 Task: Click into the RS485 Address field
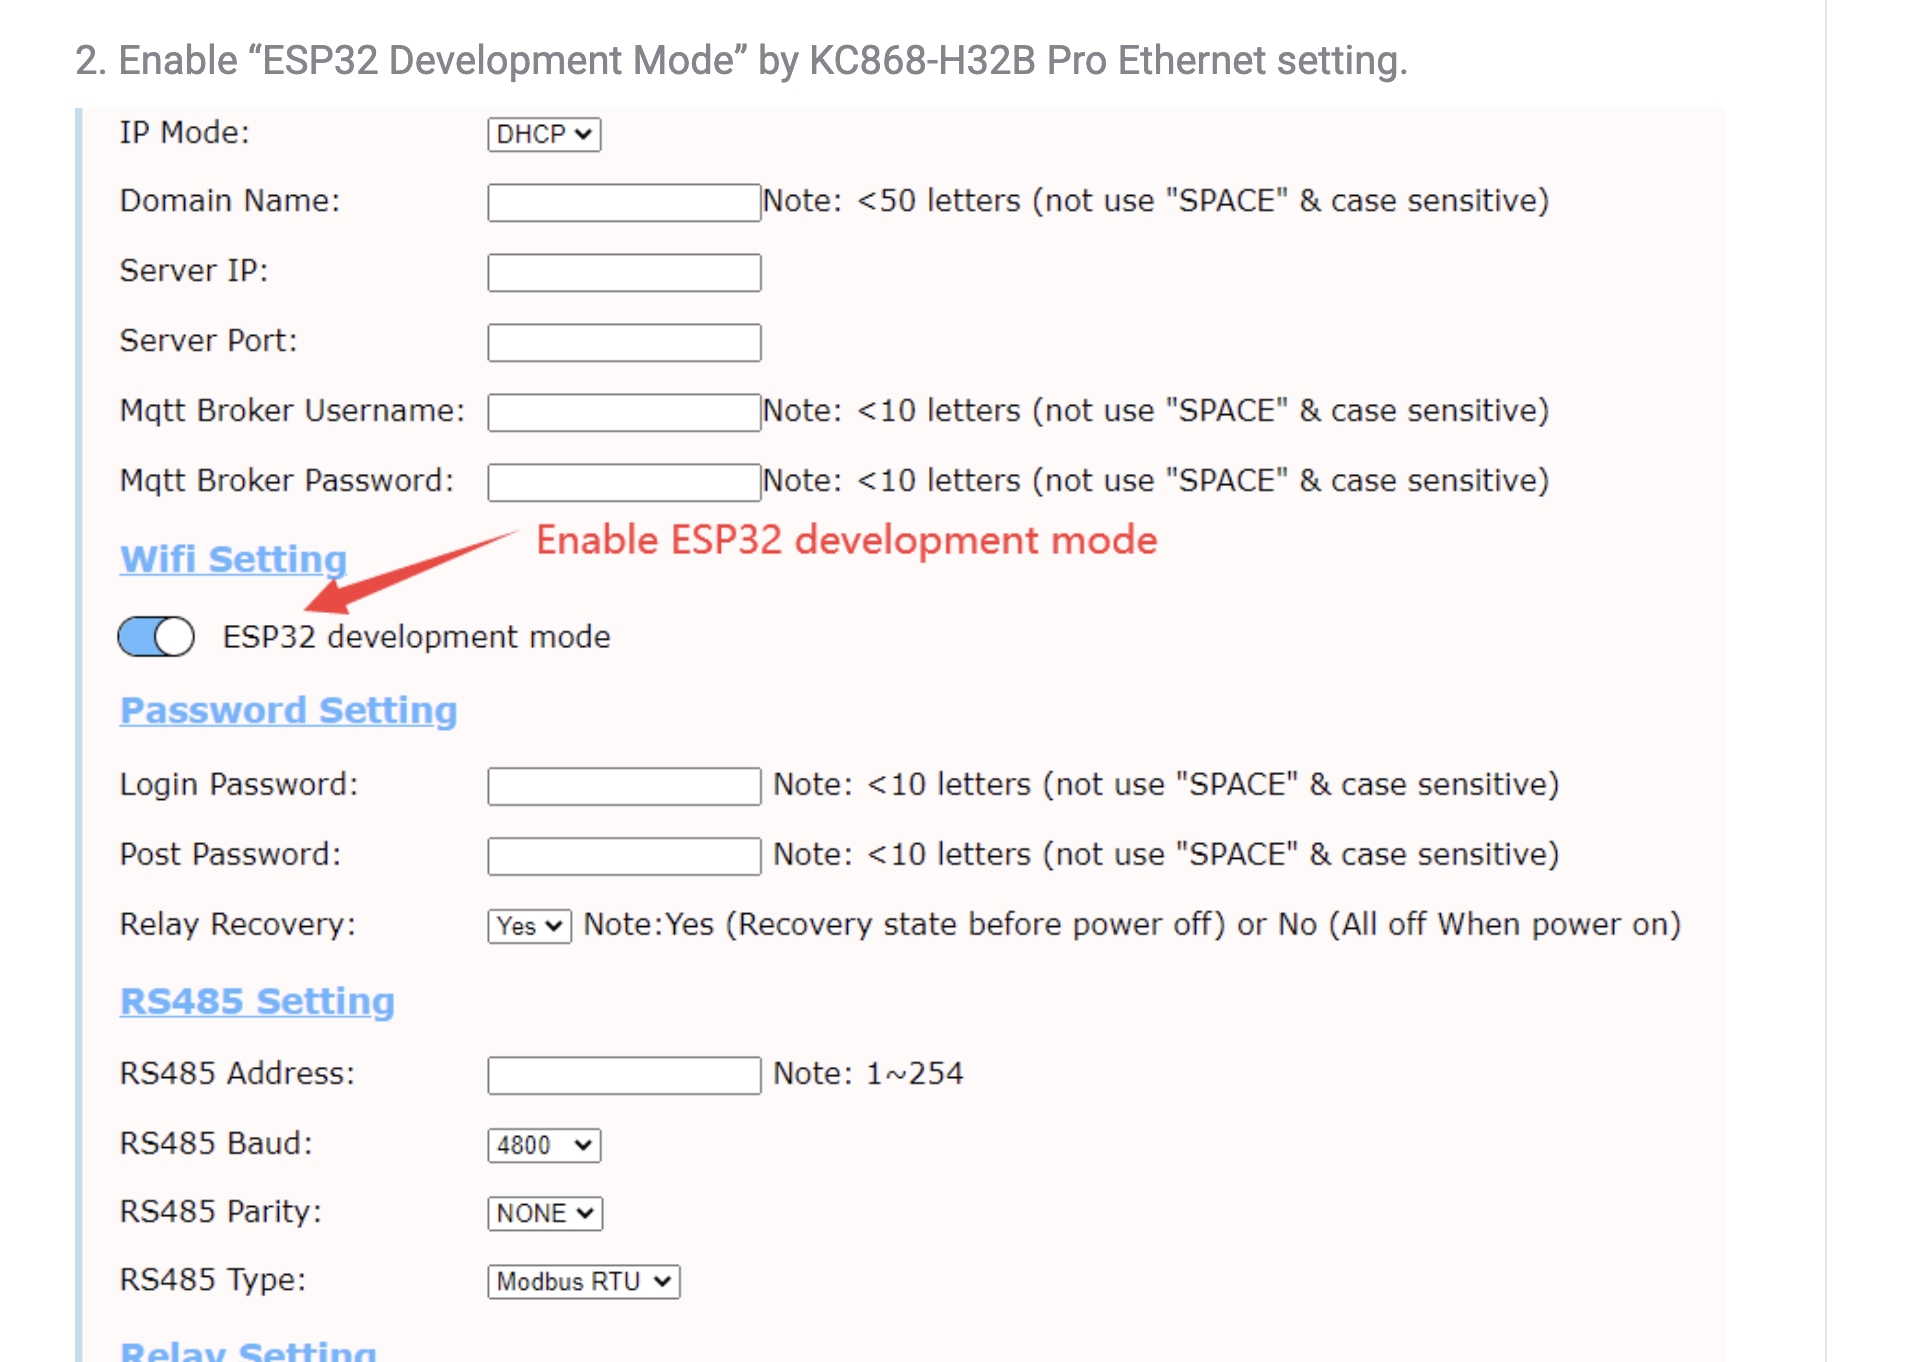624,1076
